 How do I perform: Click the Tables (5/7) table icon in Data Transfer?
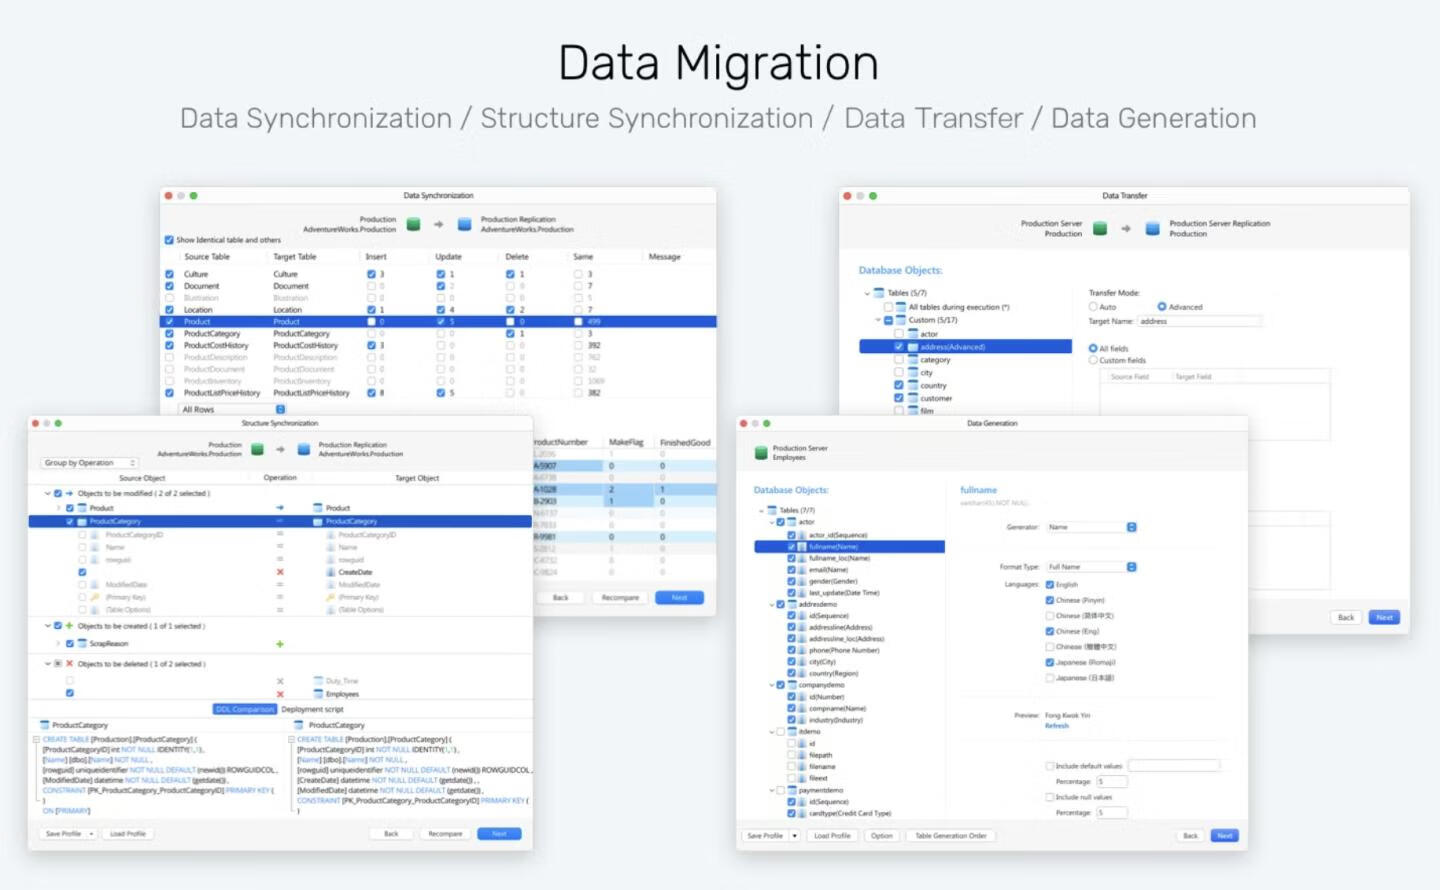pyautogui.click(x=879, y=293)
